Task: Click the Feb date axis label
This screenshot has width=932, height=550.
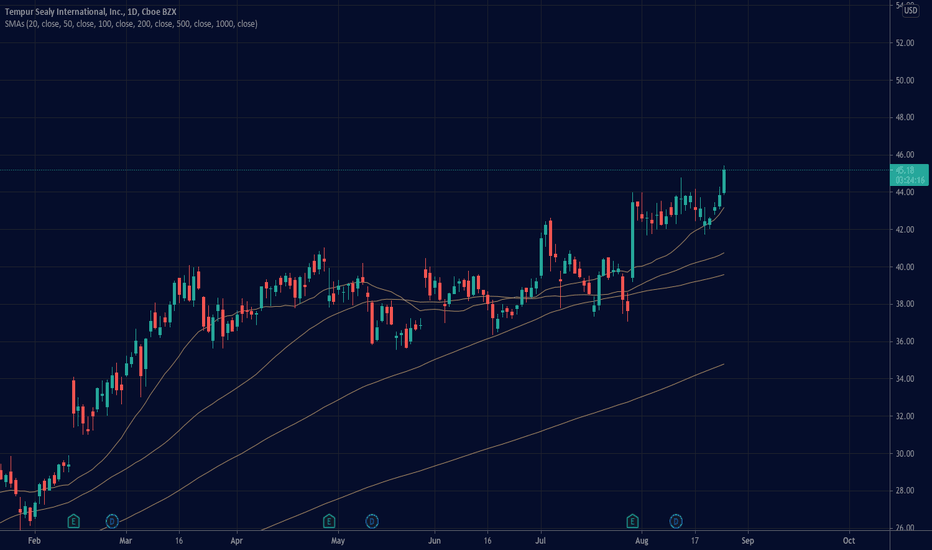Action: (x=34, y=540)
